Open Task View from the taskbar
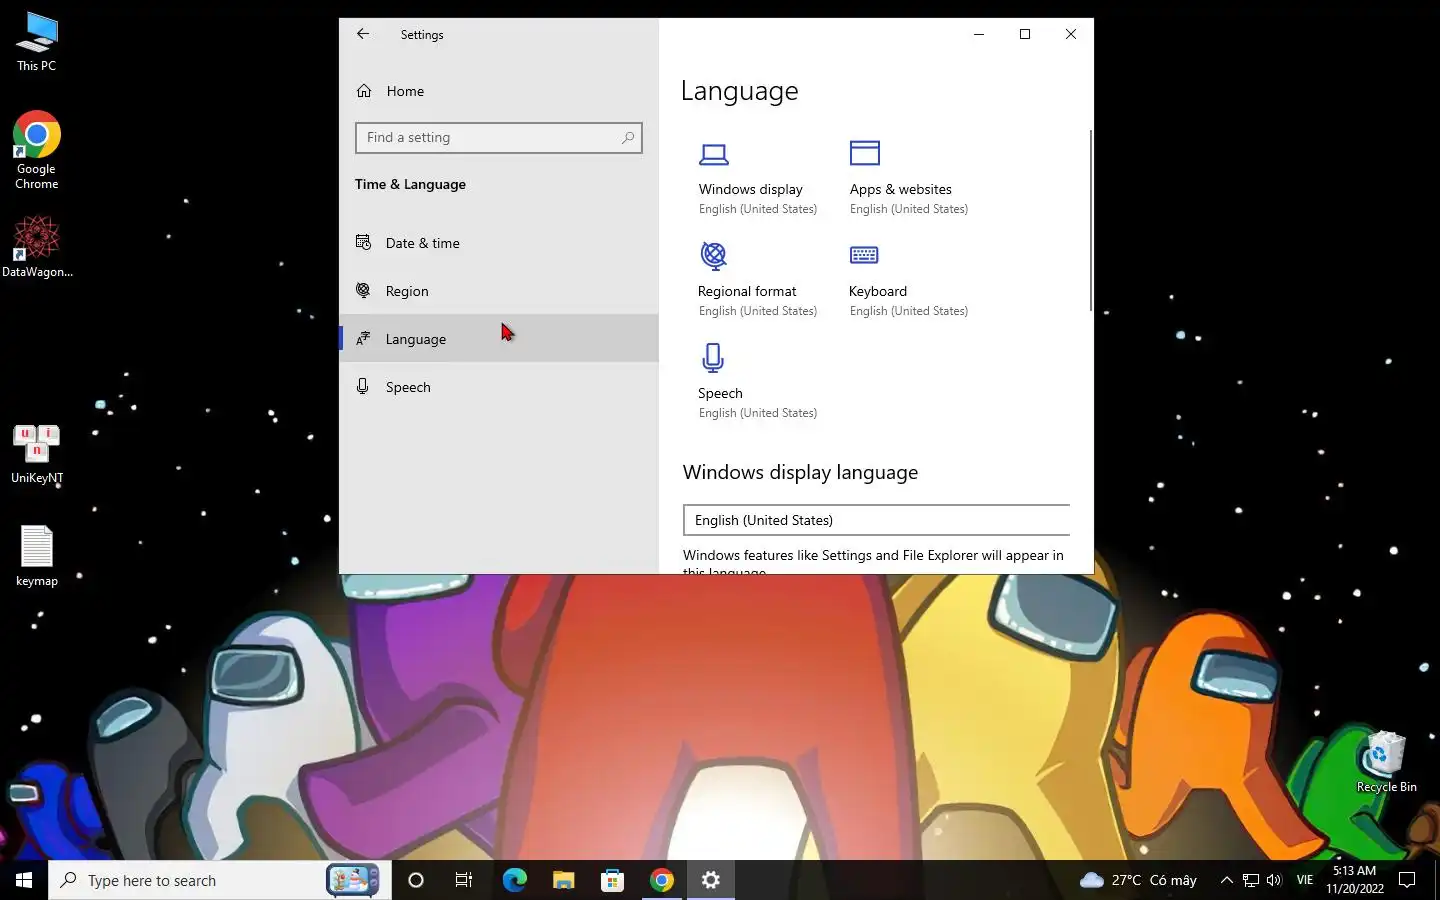This screenshot has height=900, width=1440. pyautogui.click(x=464, y=880)
